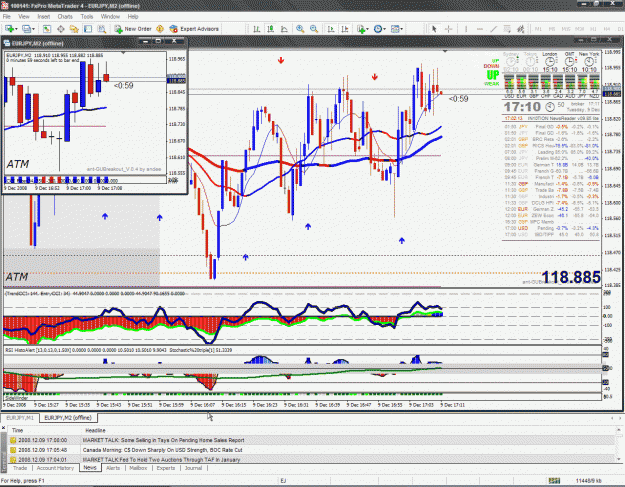The width and height of the screenshot is (625, 487).
Task: Toggle the Expert Advisors button
Action: tap(194, 29)
